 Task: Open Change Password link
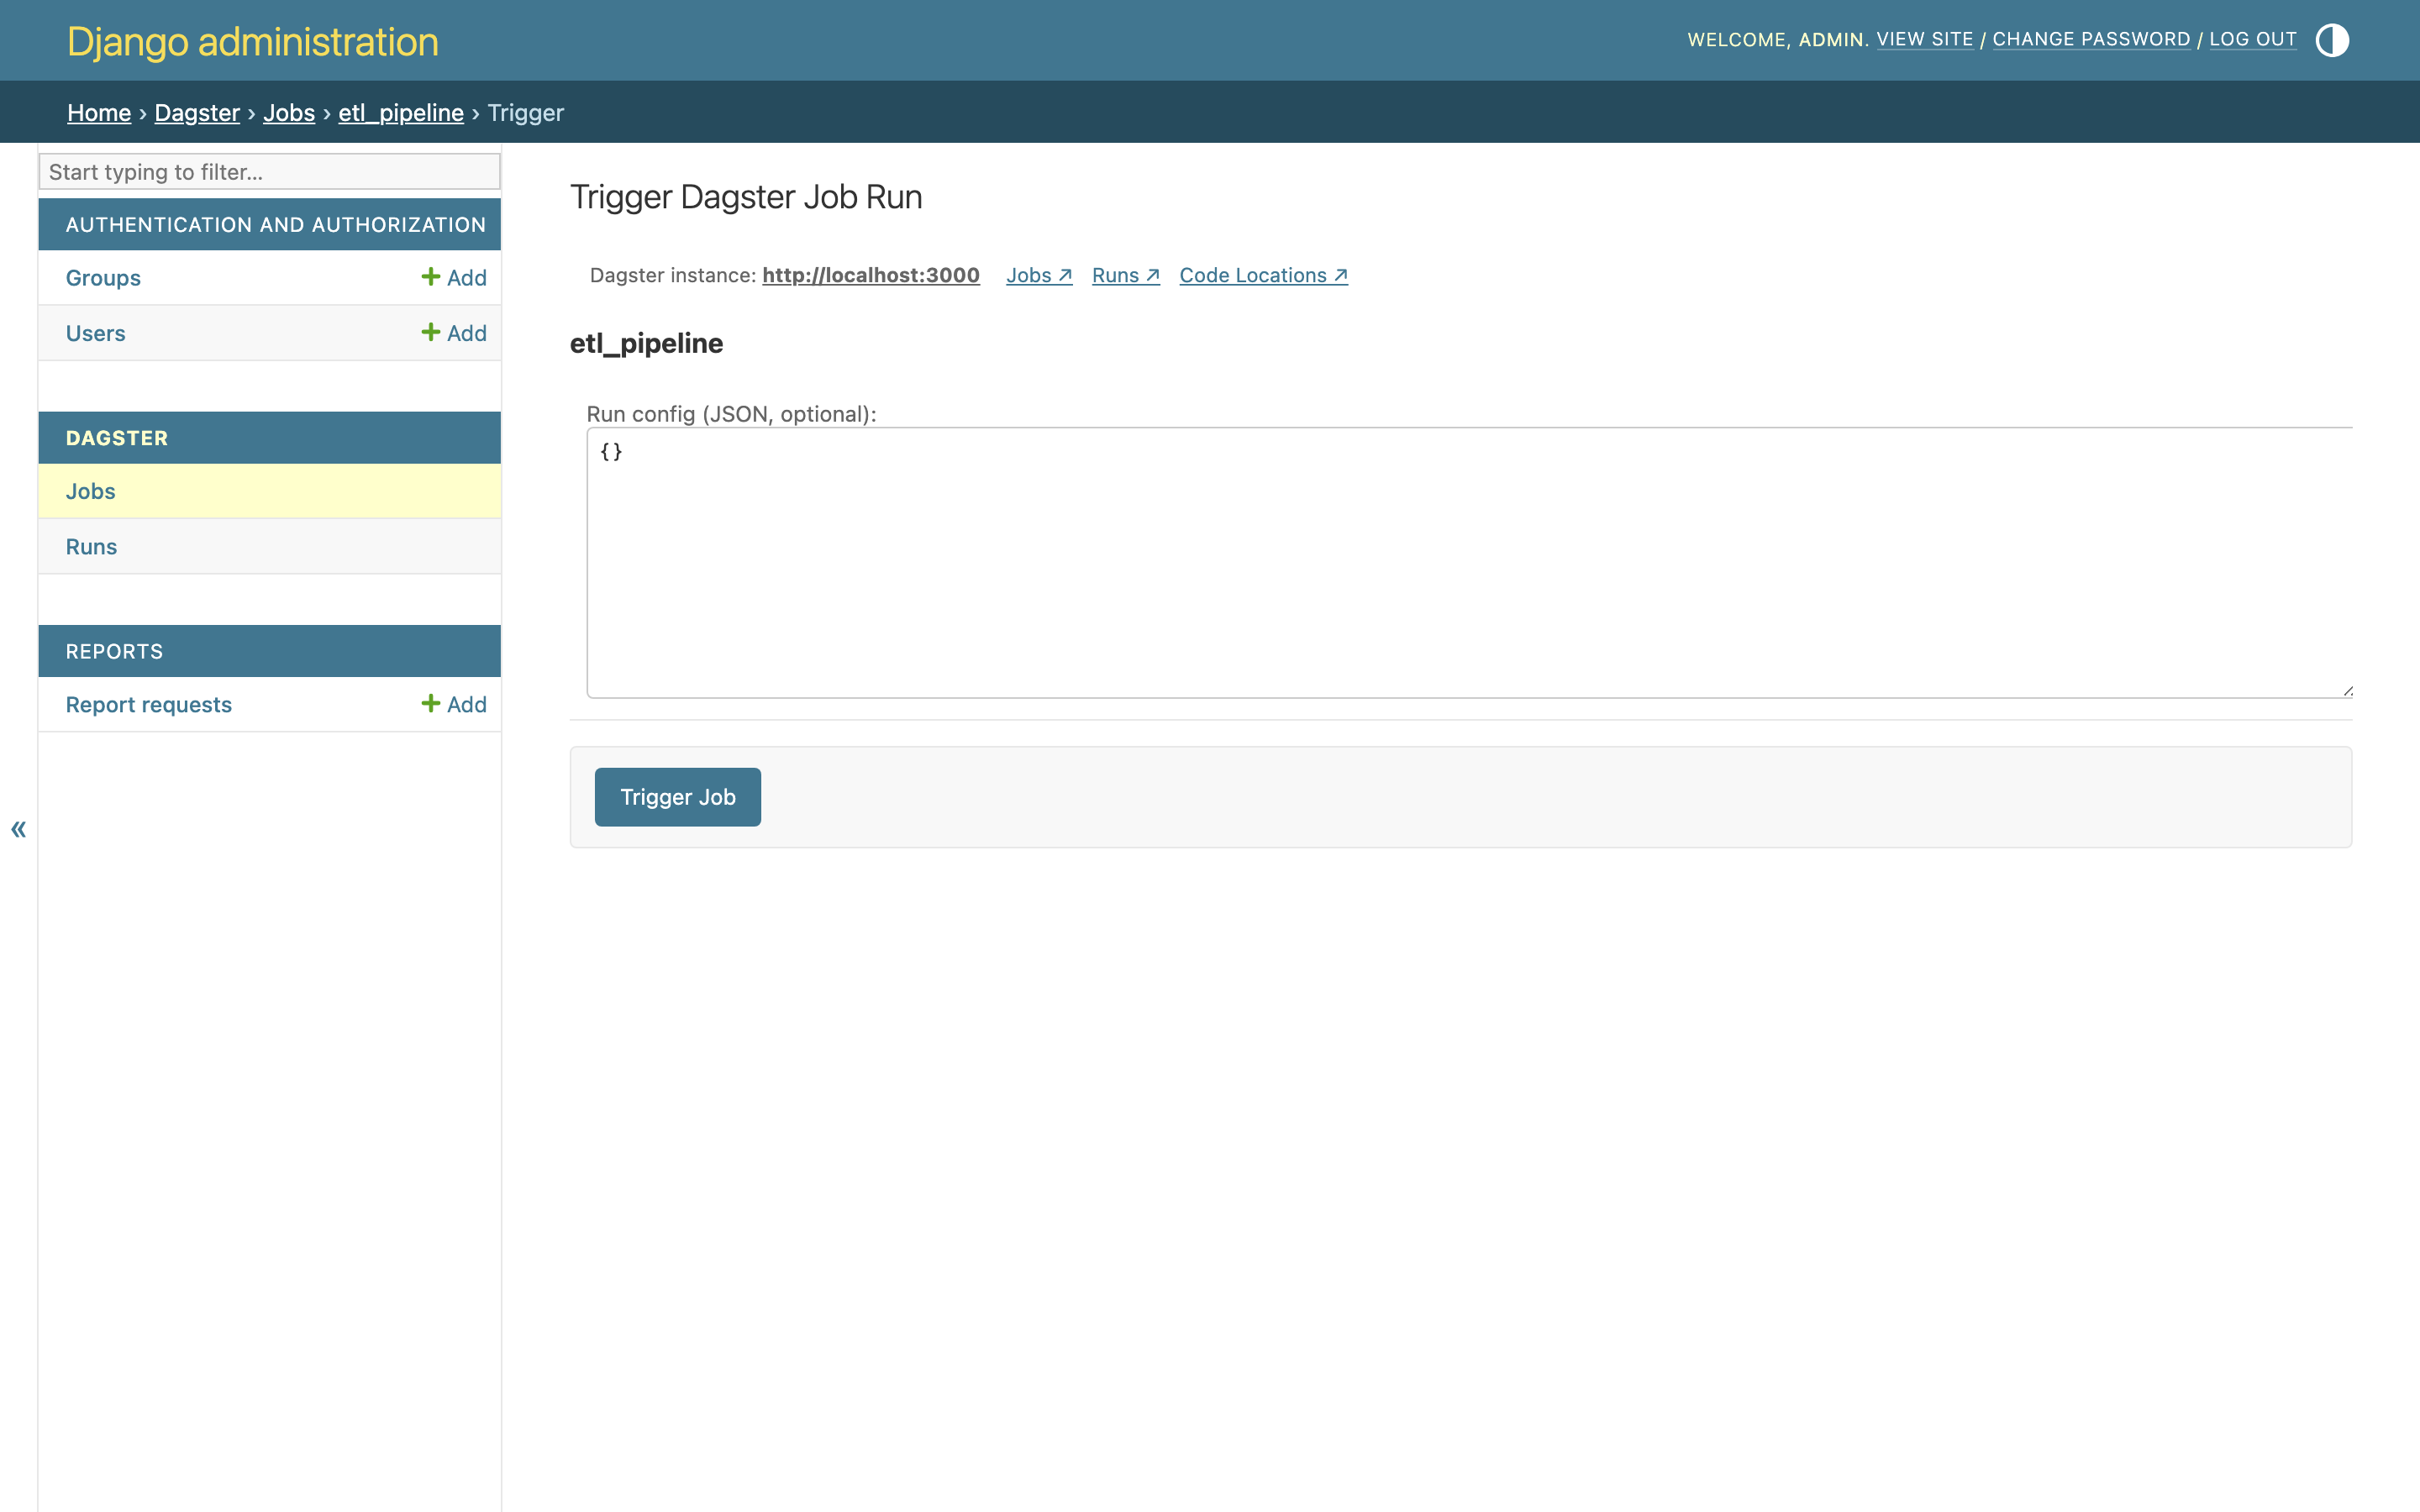point(2091,39)
